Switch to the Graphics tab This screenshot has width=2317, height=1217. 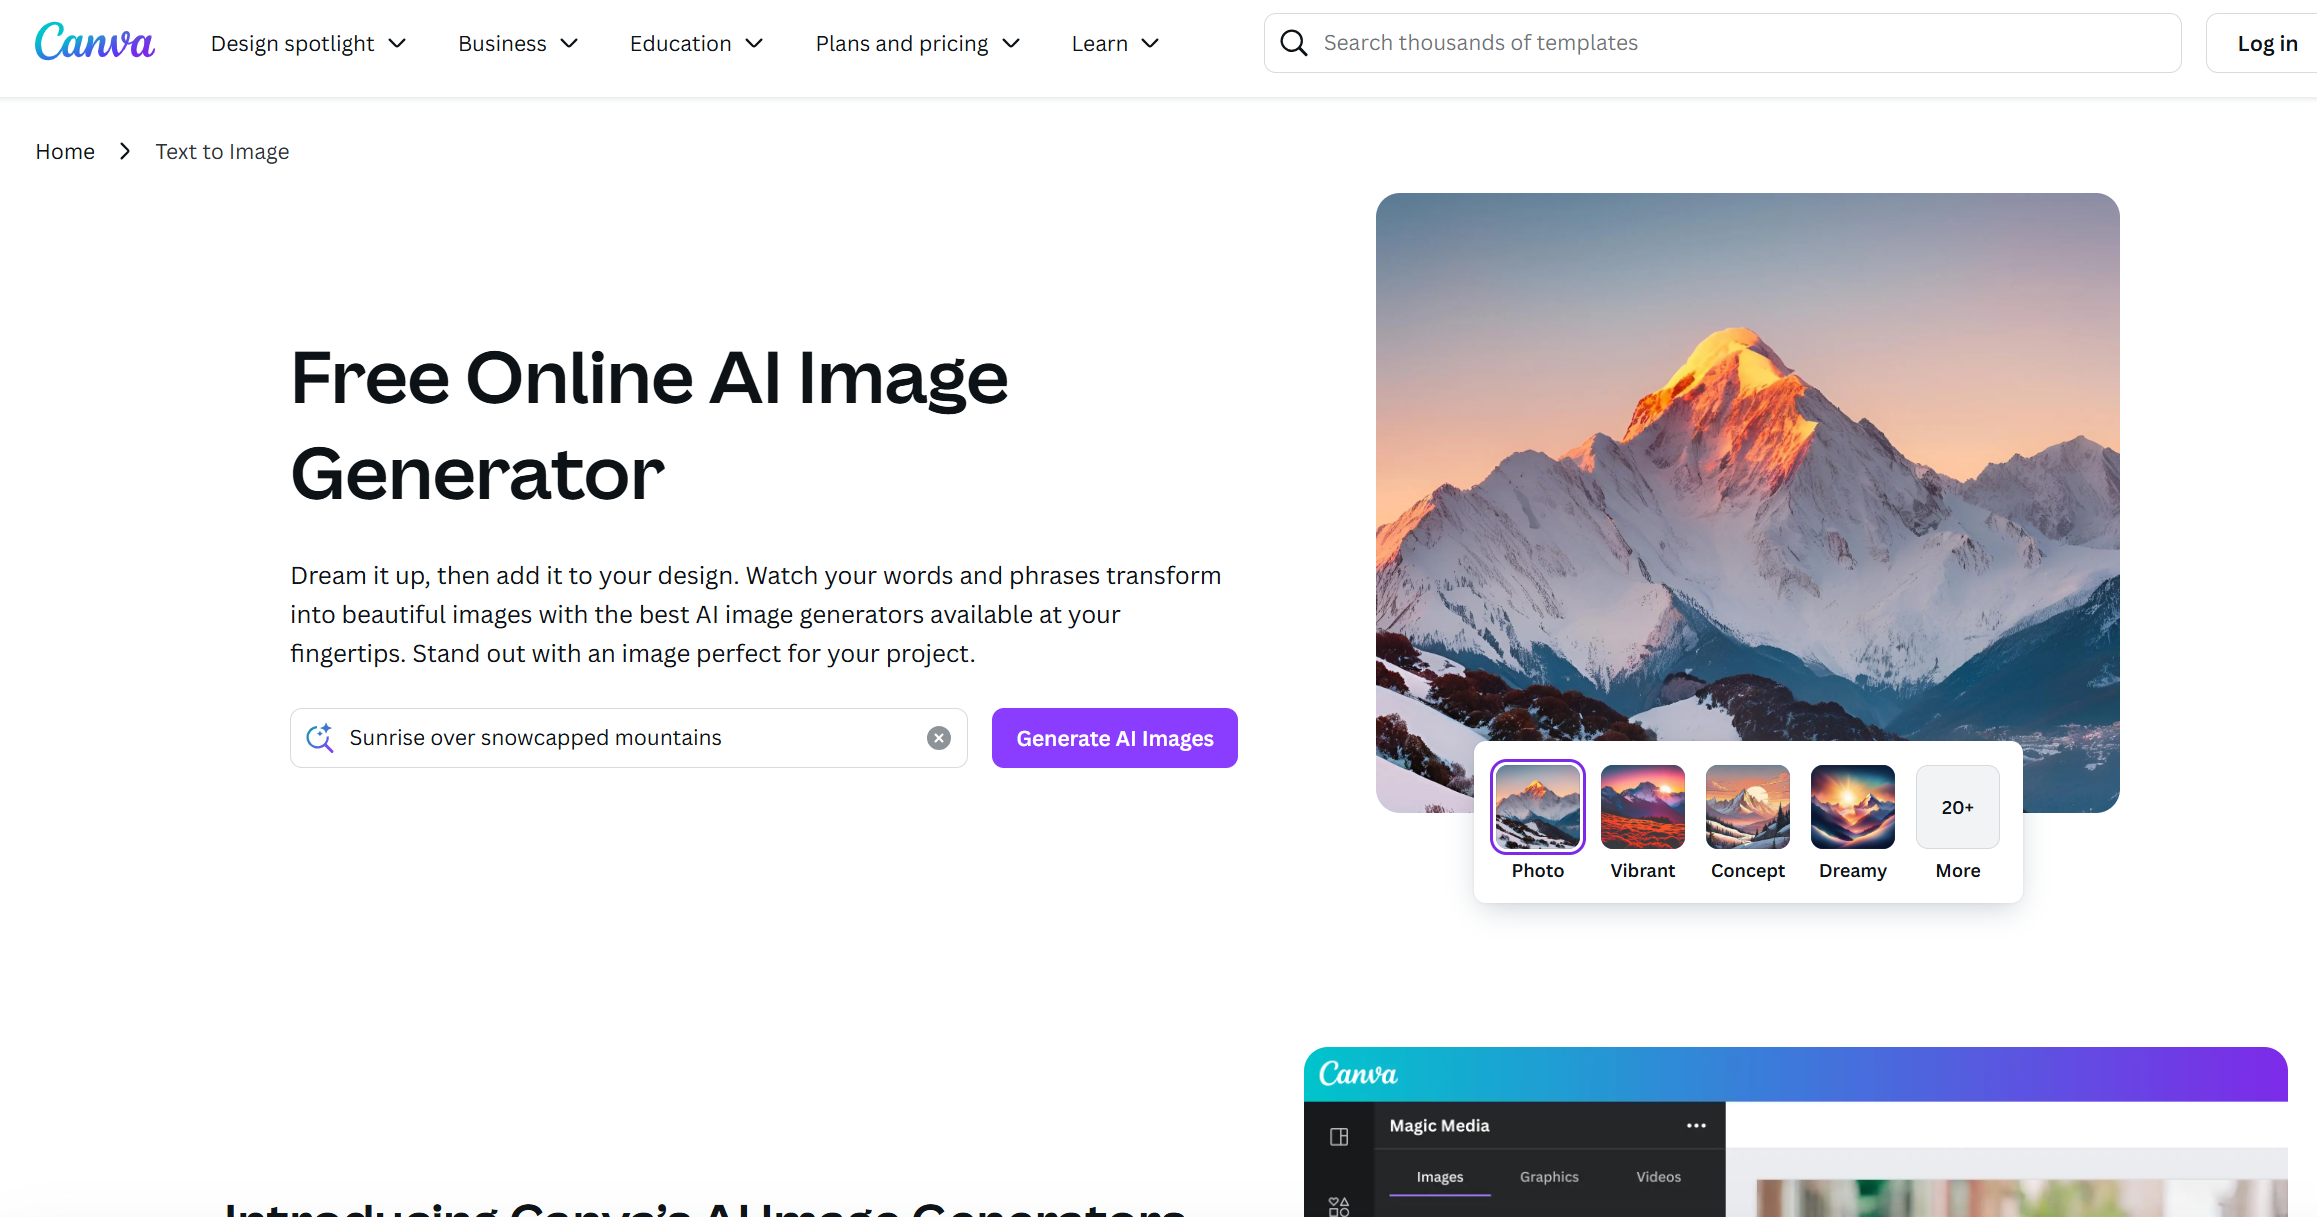[1549, 1177]
